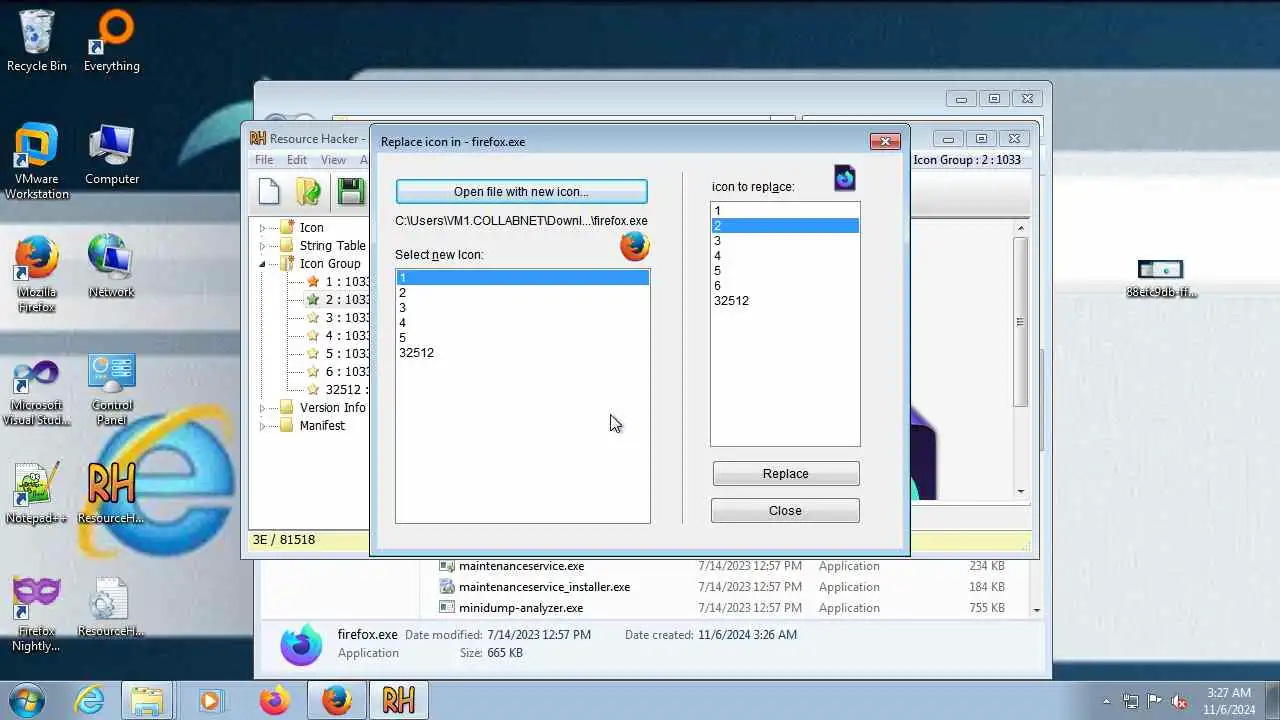Image resolution: width=1280 pixels, height=720 pixels.
Task: Select the ResourceHacker RH desktop shortcut
Action: point(111,493)
